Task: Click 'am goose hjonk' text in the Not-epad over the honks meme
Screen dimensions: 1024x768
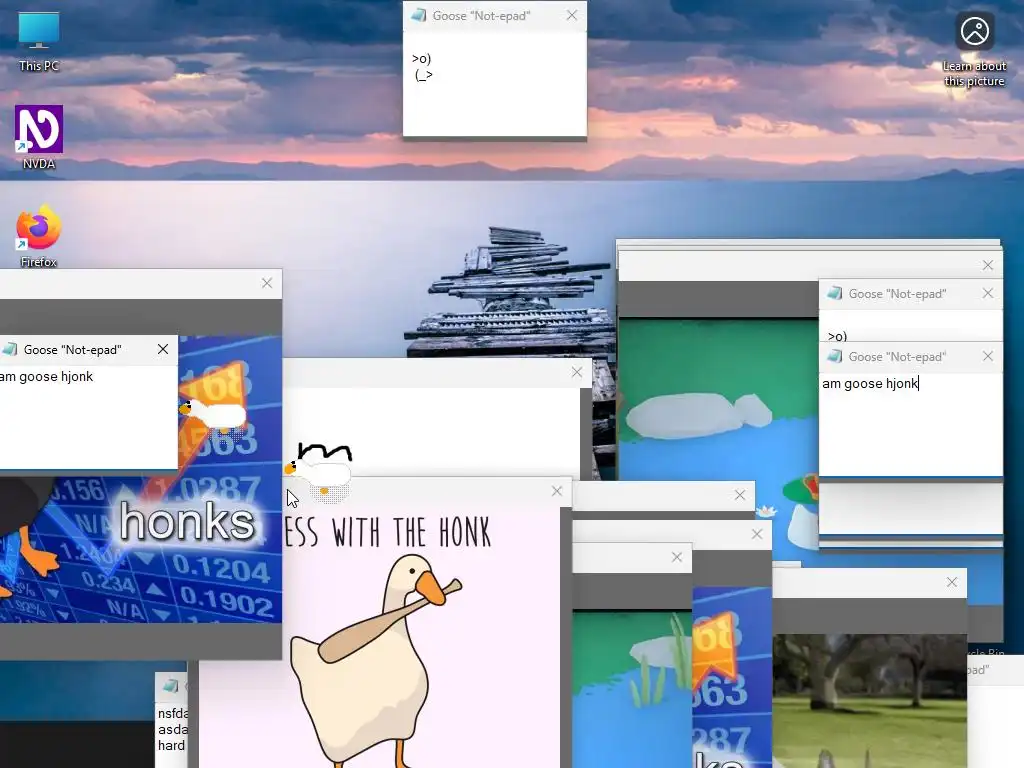Action: 46,376
